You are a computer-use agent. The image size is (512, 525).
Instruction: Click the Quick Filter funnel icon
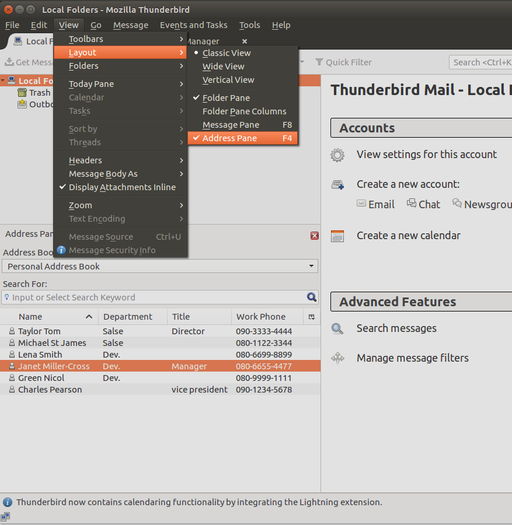coord(319,62)
